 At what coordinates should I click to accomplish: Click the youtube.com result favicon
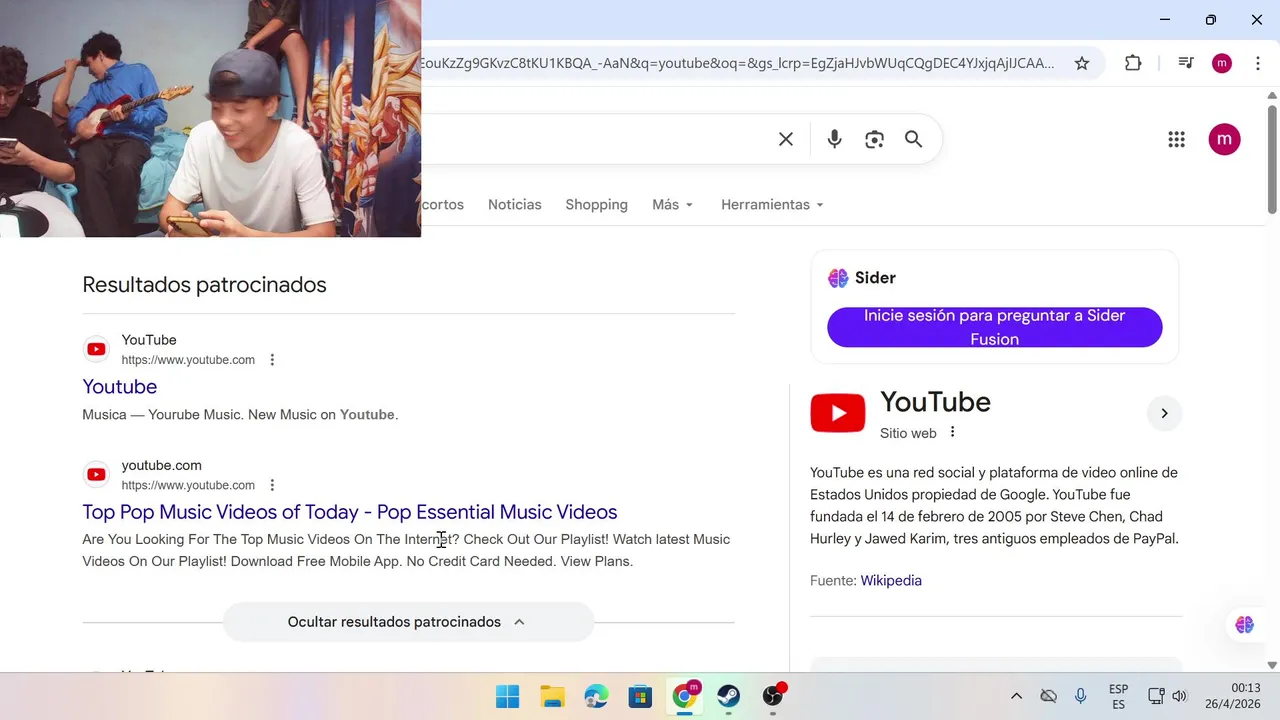pos(96,475)
